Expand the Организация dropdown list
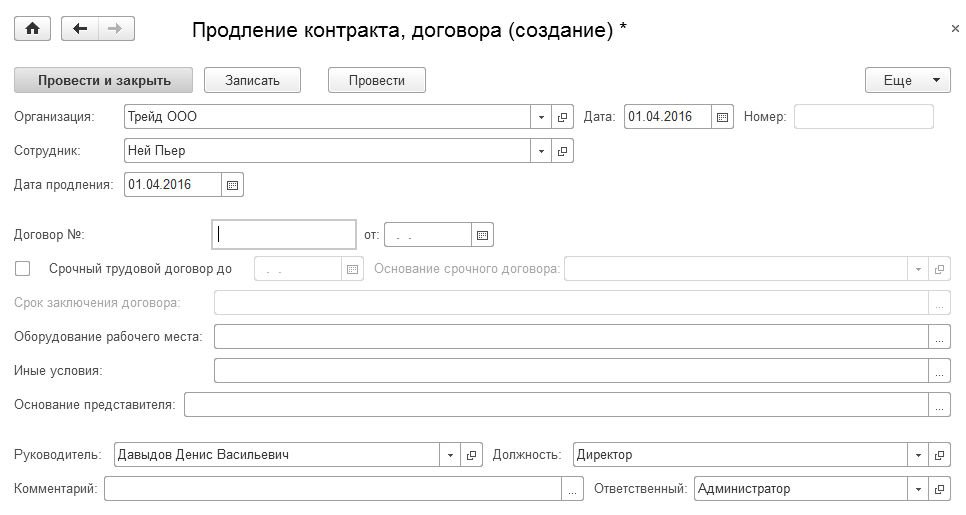966x515 pixels. (x=541, y=117)
